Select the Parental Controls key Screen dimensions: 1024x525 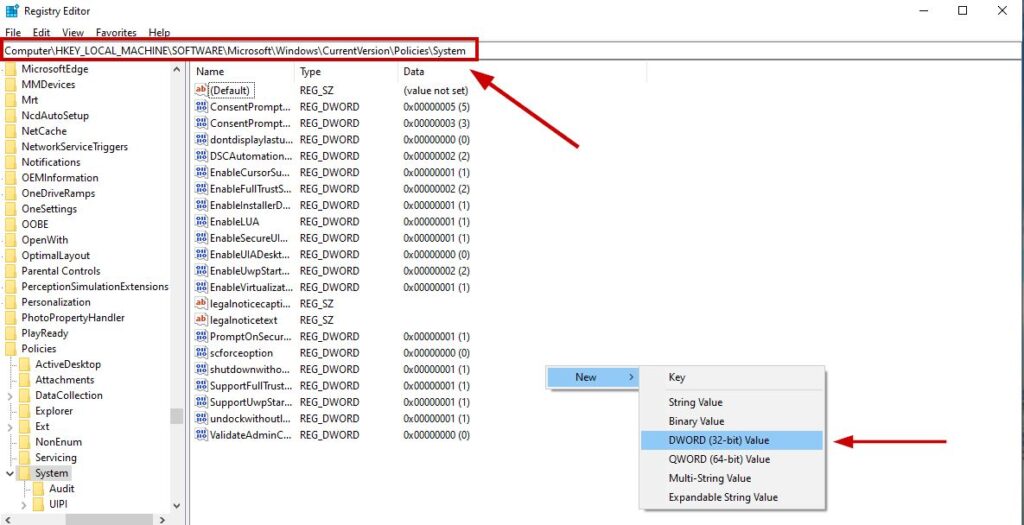[61, 271]
